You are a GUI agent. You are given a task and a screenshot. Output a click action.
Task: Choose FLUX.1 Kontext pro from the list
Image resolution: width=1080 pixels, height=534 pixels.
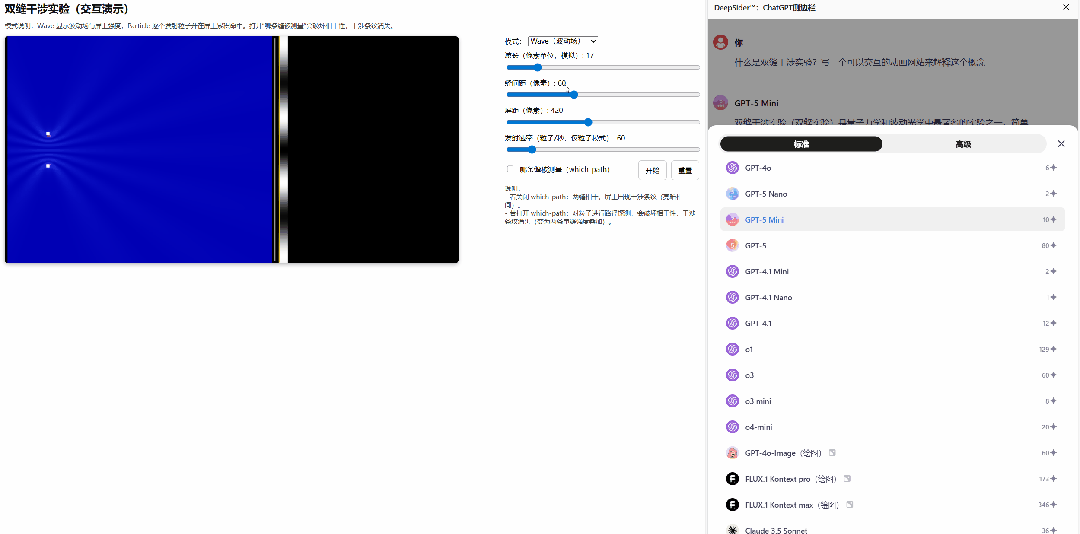click(892, 478)
